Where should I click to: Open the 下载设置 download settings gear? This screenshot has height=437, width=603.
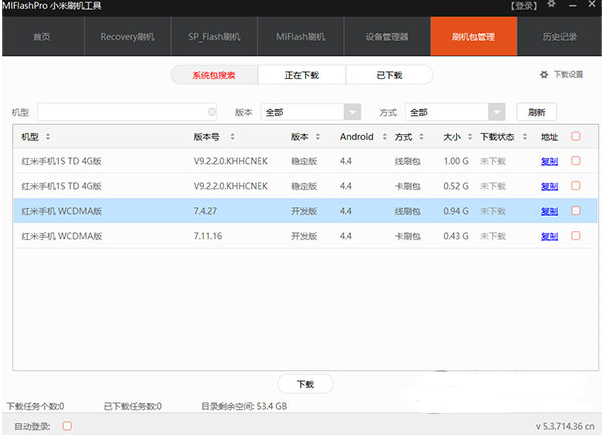[544, 75]
